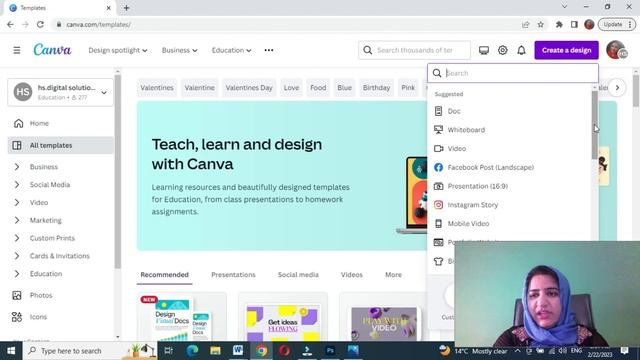Select the Facebook Post (Landscape) icon
Viewport: 640px width, 360px height.
pos(438,167)
